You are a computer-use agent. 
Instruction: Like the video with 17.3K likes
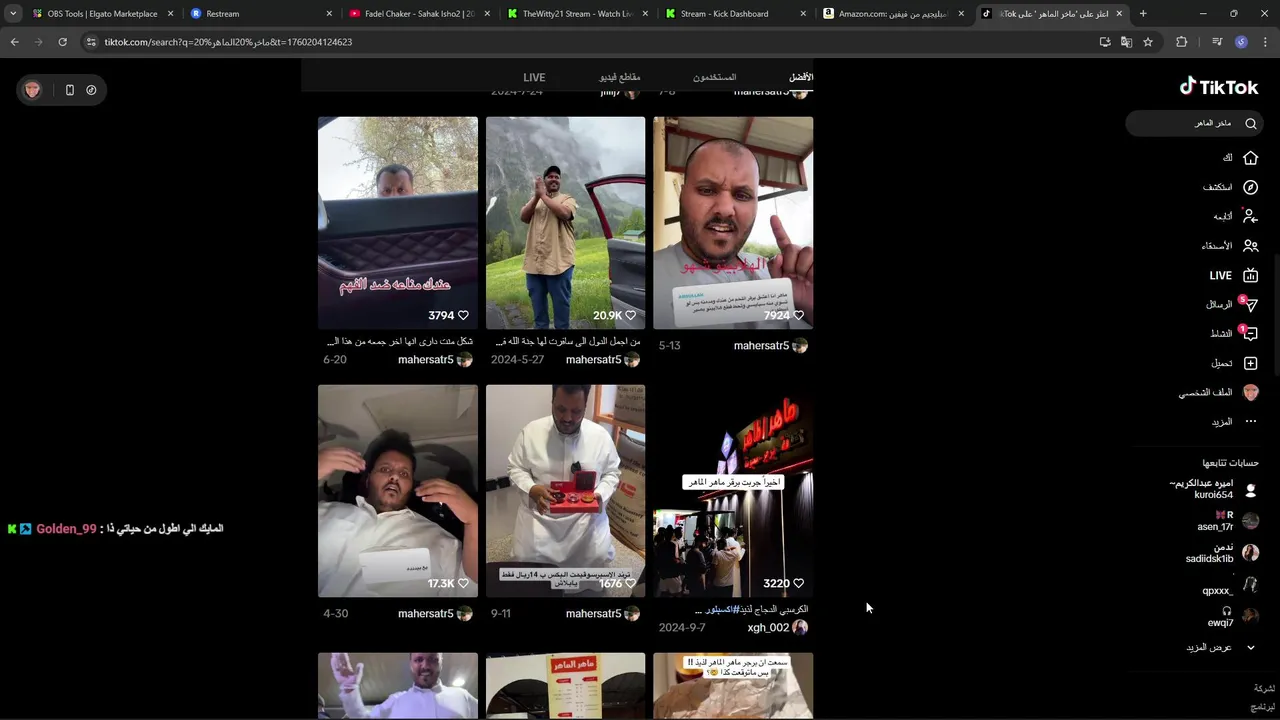tap(463, 583)
